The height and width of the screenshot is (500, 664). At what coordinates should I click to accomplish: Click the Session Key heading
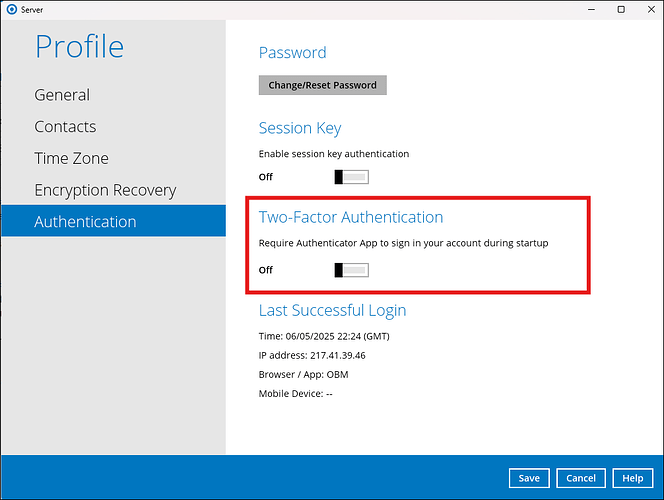pyautogui.click(x=300, y=128)
